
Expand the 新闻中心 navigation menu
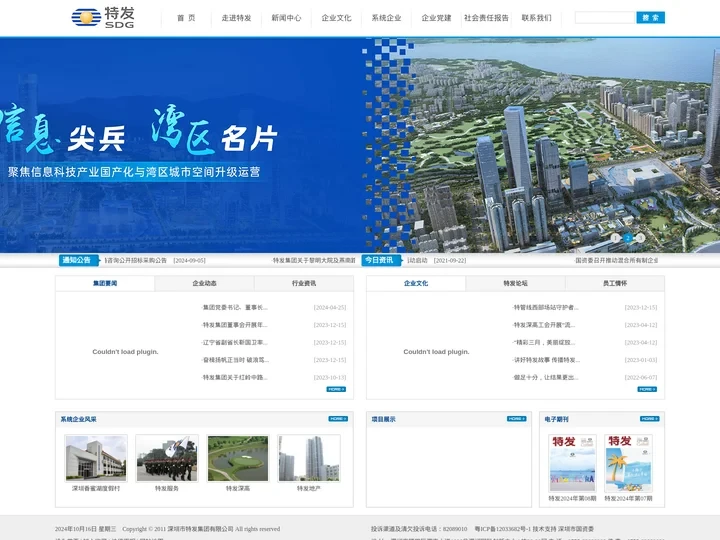coord(286,18)
